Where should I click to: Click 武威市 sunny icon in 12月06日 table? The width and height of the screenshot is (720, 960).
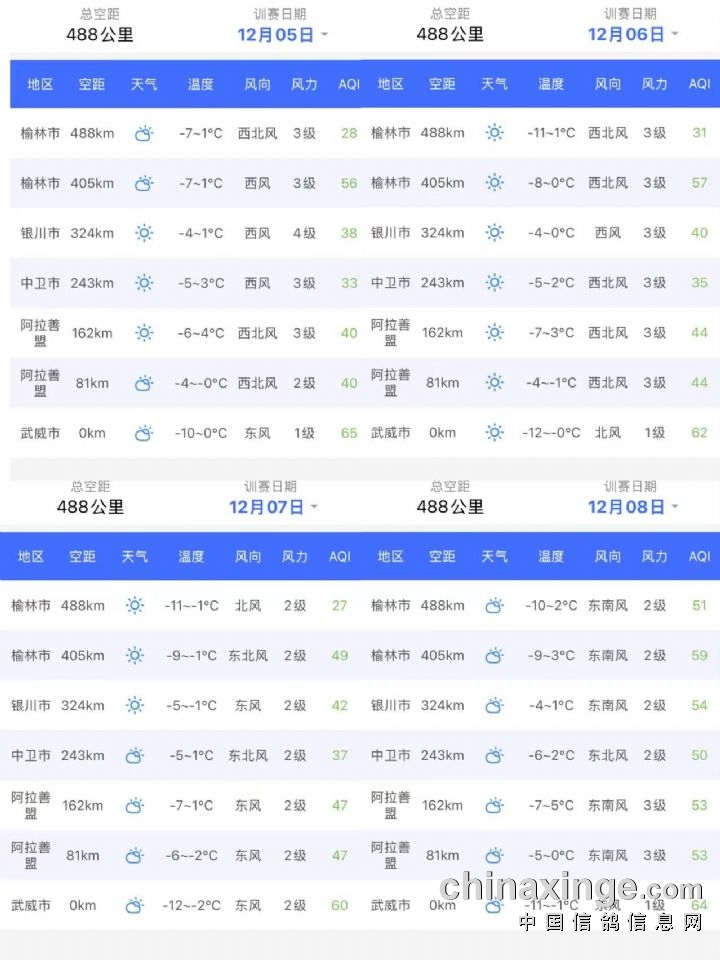494,433
